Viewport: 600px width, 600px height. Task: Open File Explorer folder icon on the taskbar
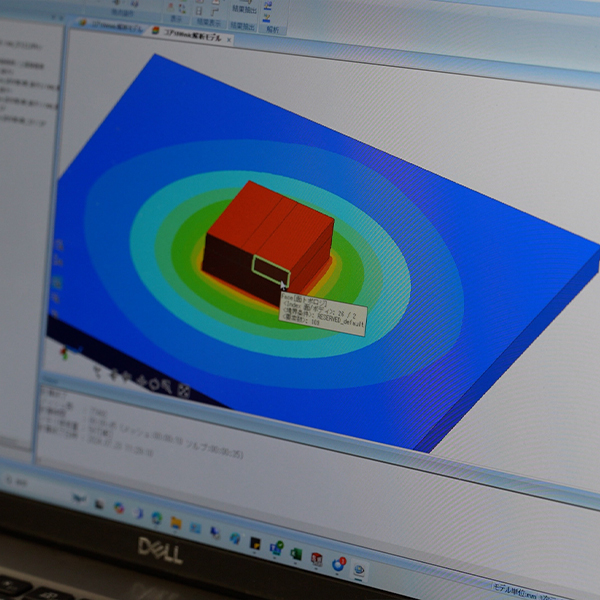176,522
